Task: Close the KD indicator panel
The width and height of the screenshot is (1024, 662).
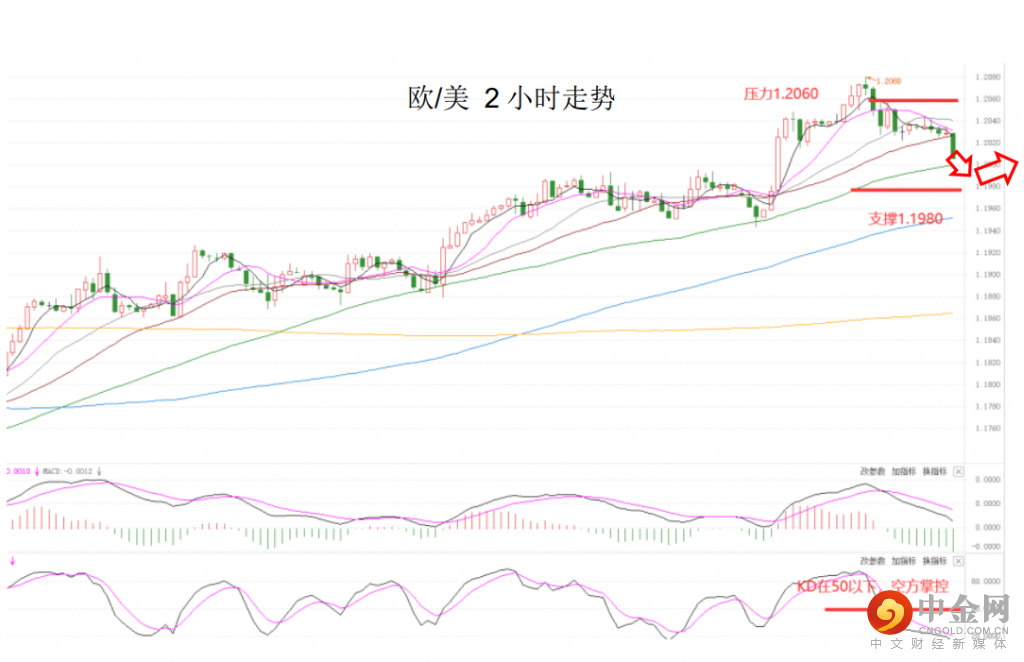Action: (x=958, y=561)
